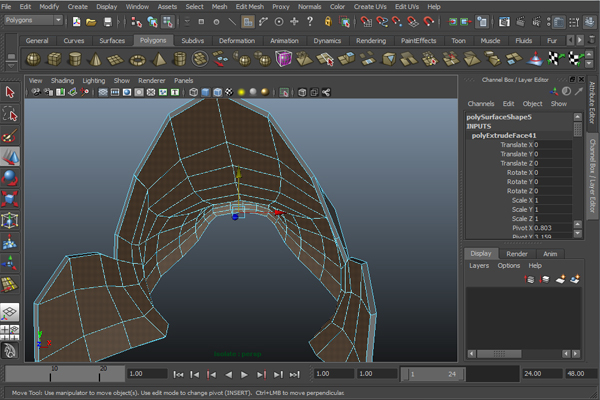
Task: Create a polygon cylinder from the shelf
Action: click(x=75, y=59)
